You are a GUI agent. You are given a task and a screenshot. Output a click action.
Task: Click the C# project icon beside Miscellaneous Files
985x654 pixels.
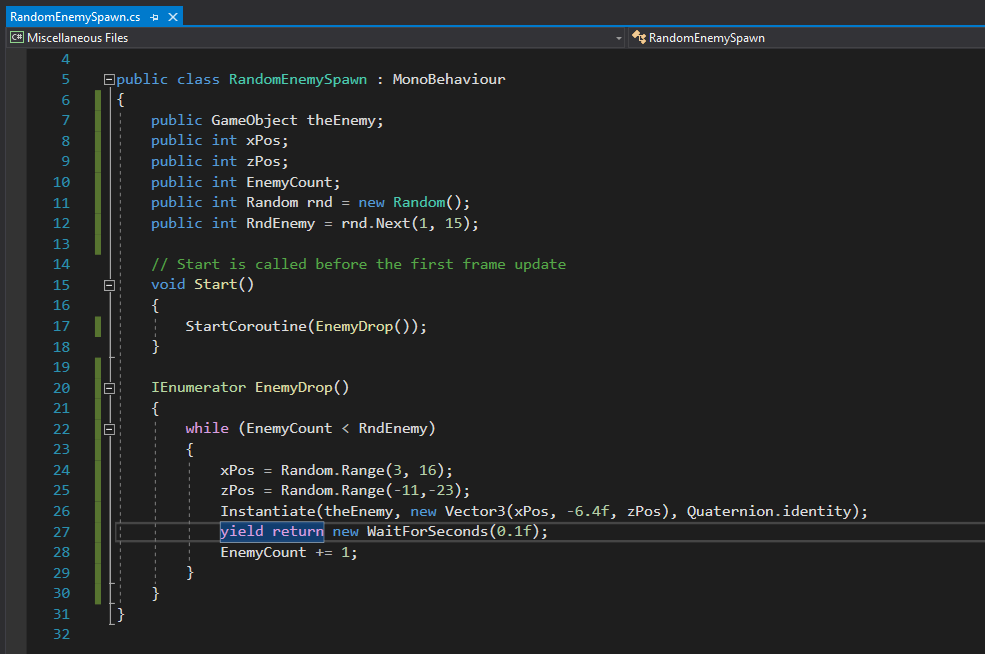point(17,38)
